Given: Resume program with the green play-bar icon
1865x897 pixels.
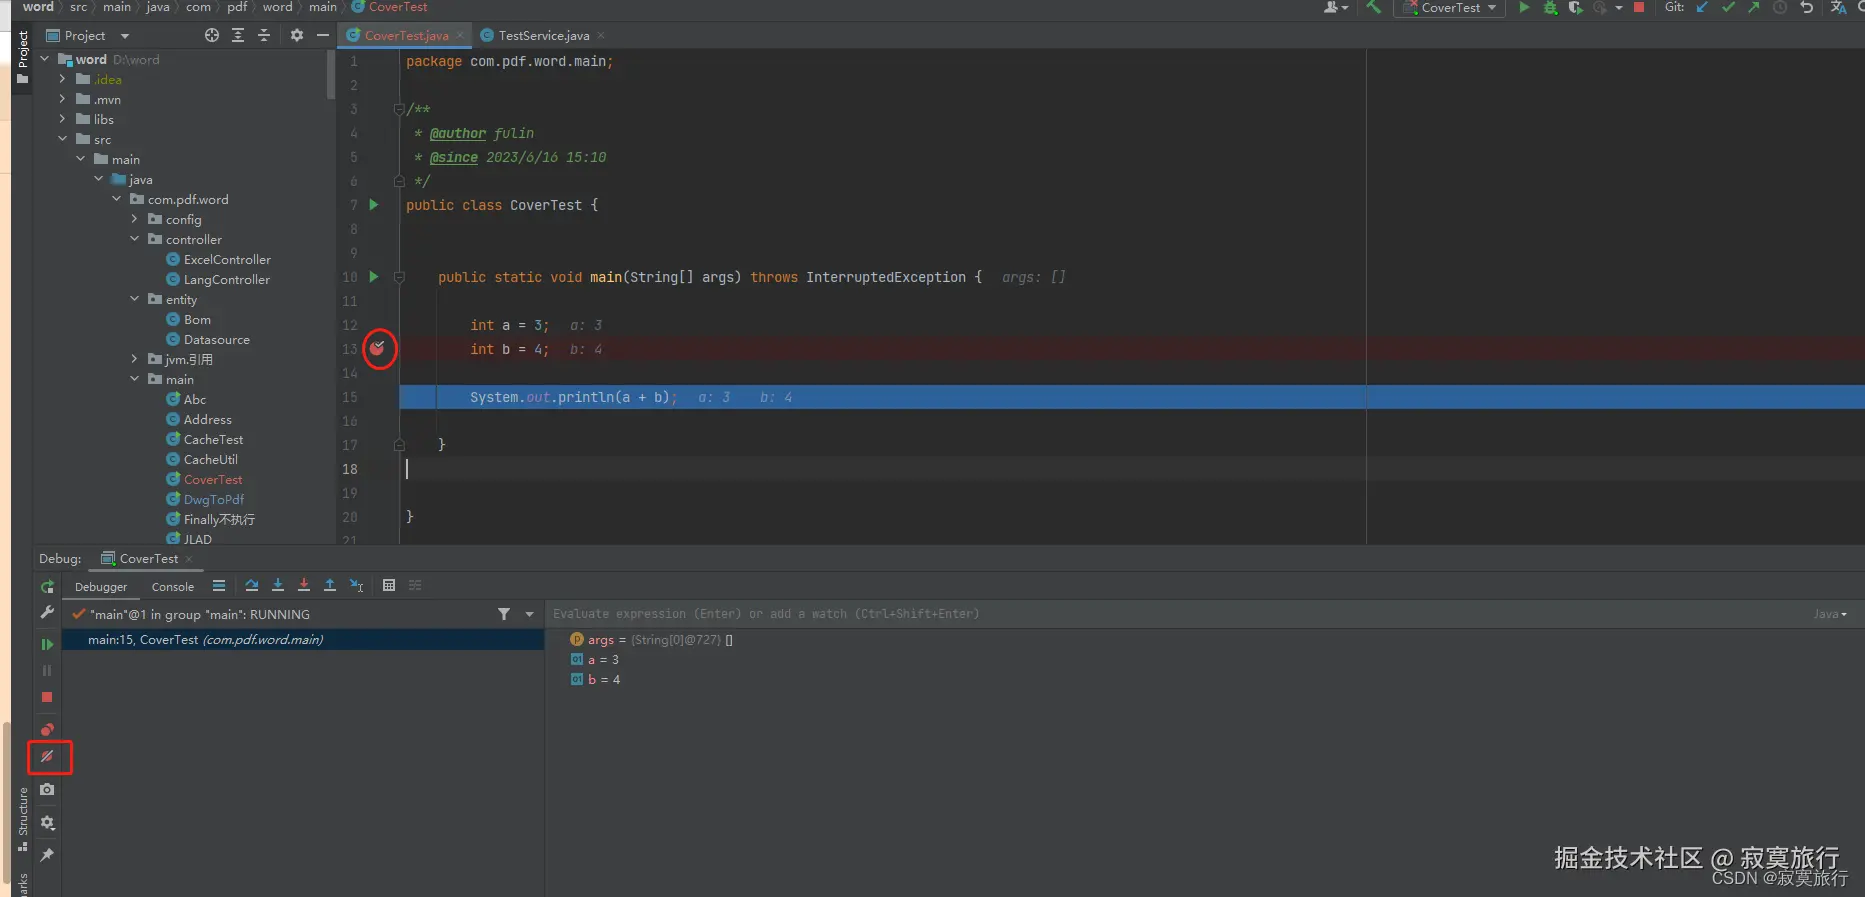Looking at the screenshot, I should 47,644.
